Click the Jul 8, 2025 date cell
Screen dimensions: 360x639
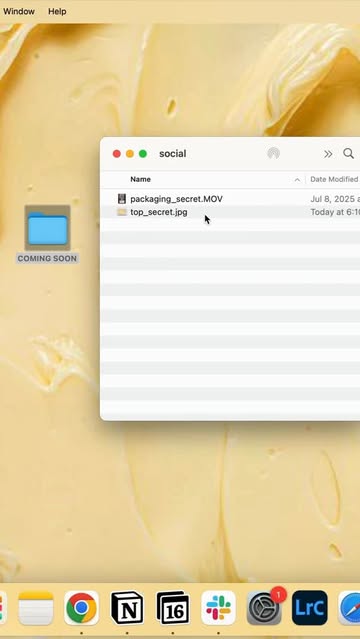pyautogui.click(x=335, y=199)
